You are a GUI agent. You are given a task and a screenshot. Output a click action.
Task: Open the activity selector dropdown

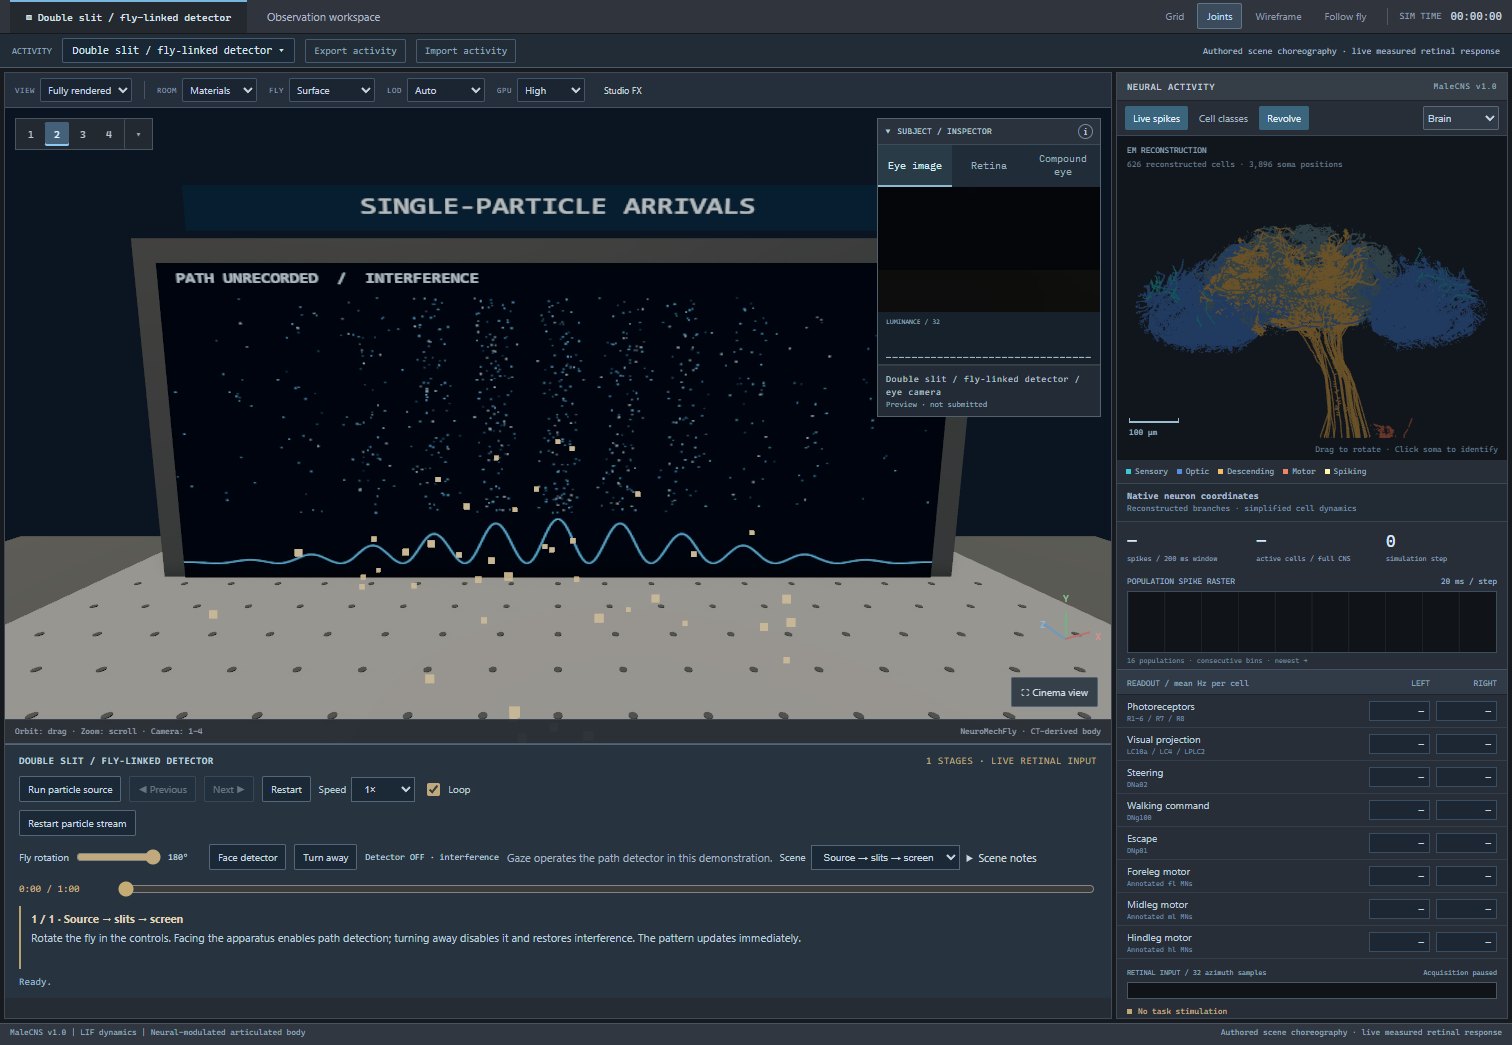(x=178, y=50)
